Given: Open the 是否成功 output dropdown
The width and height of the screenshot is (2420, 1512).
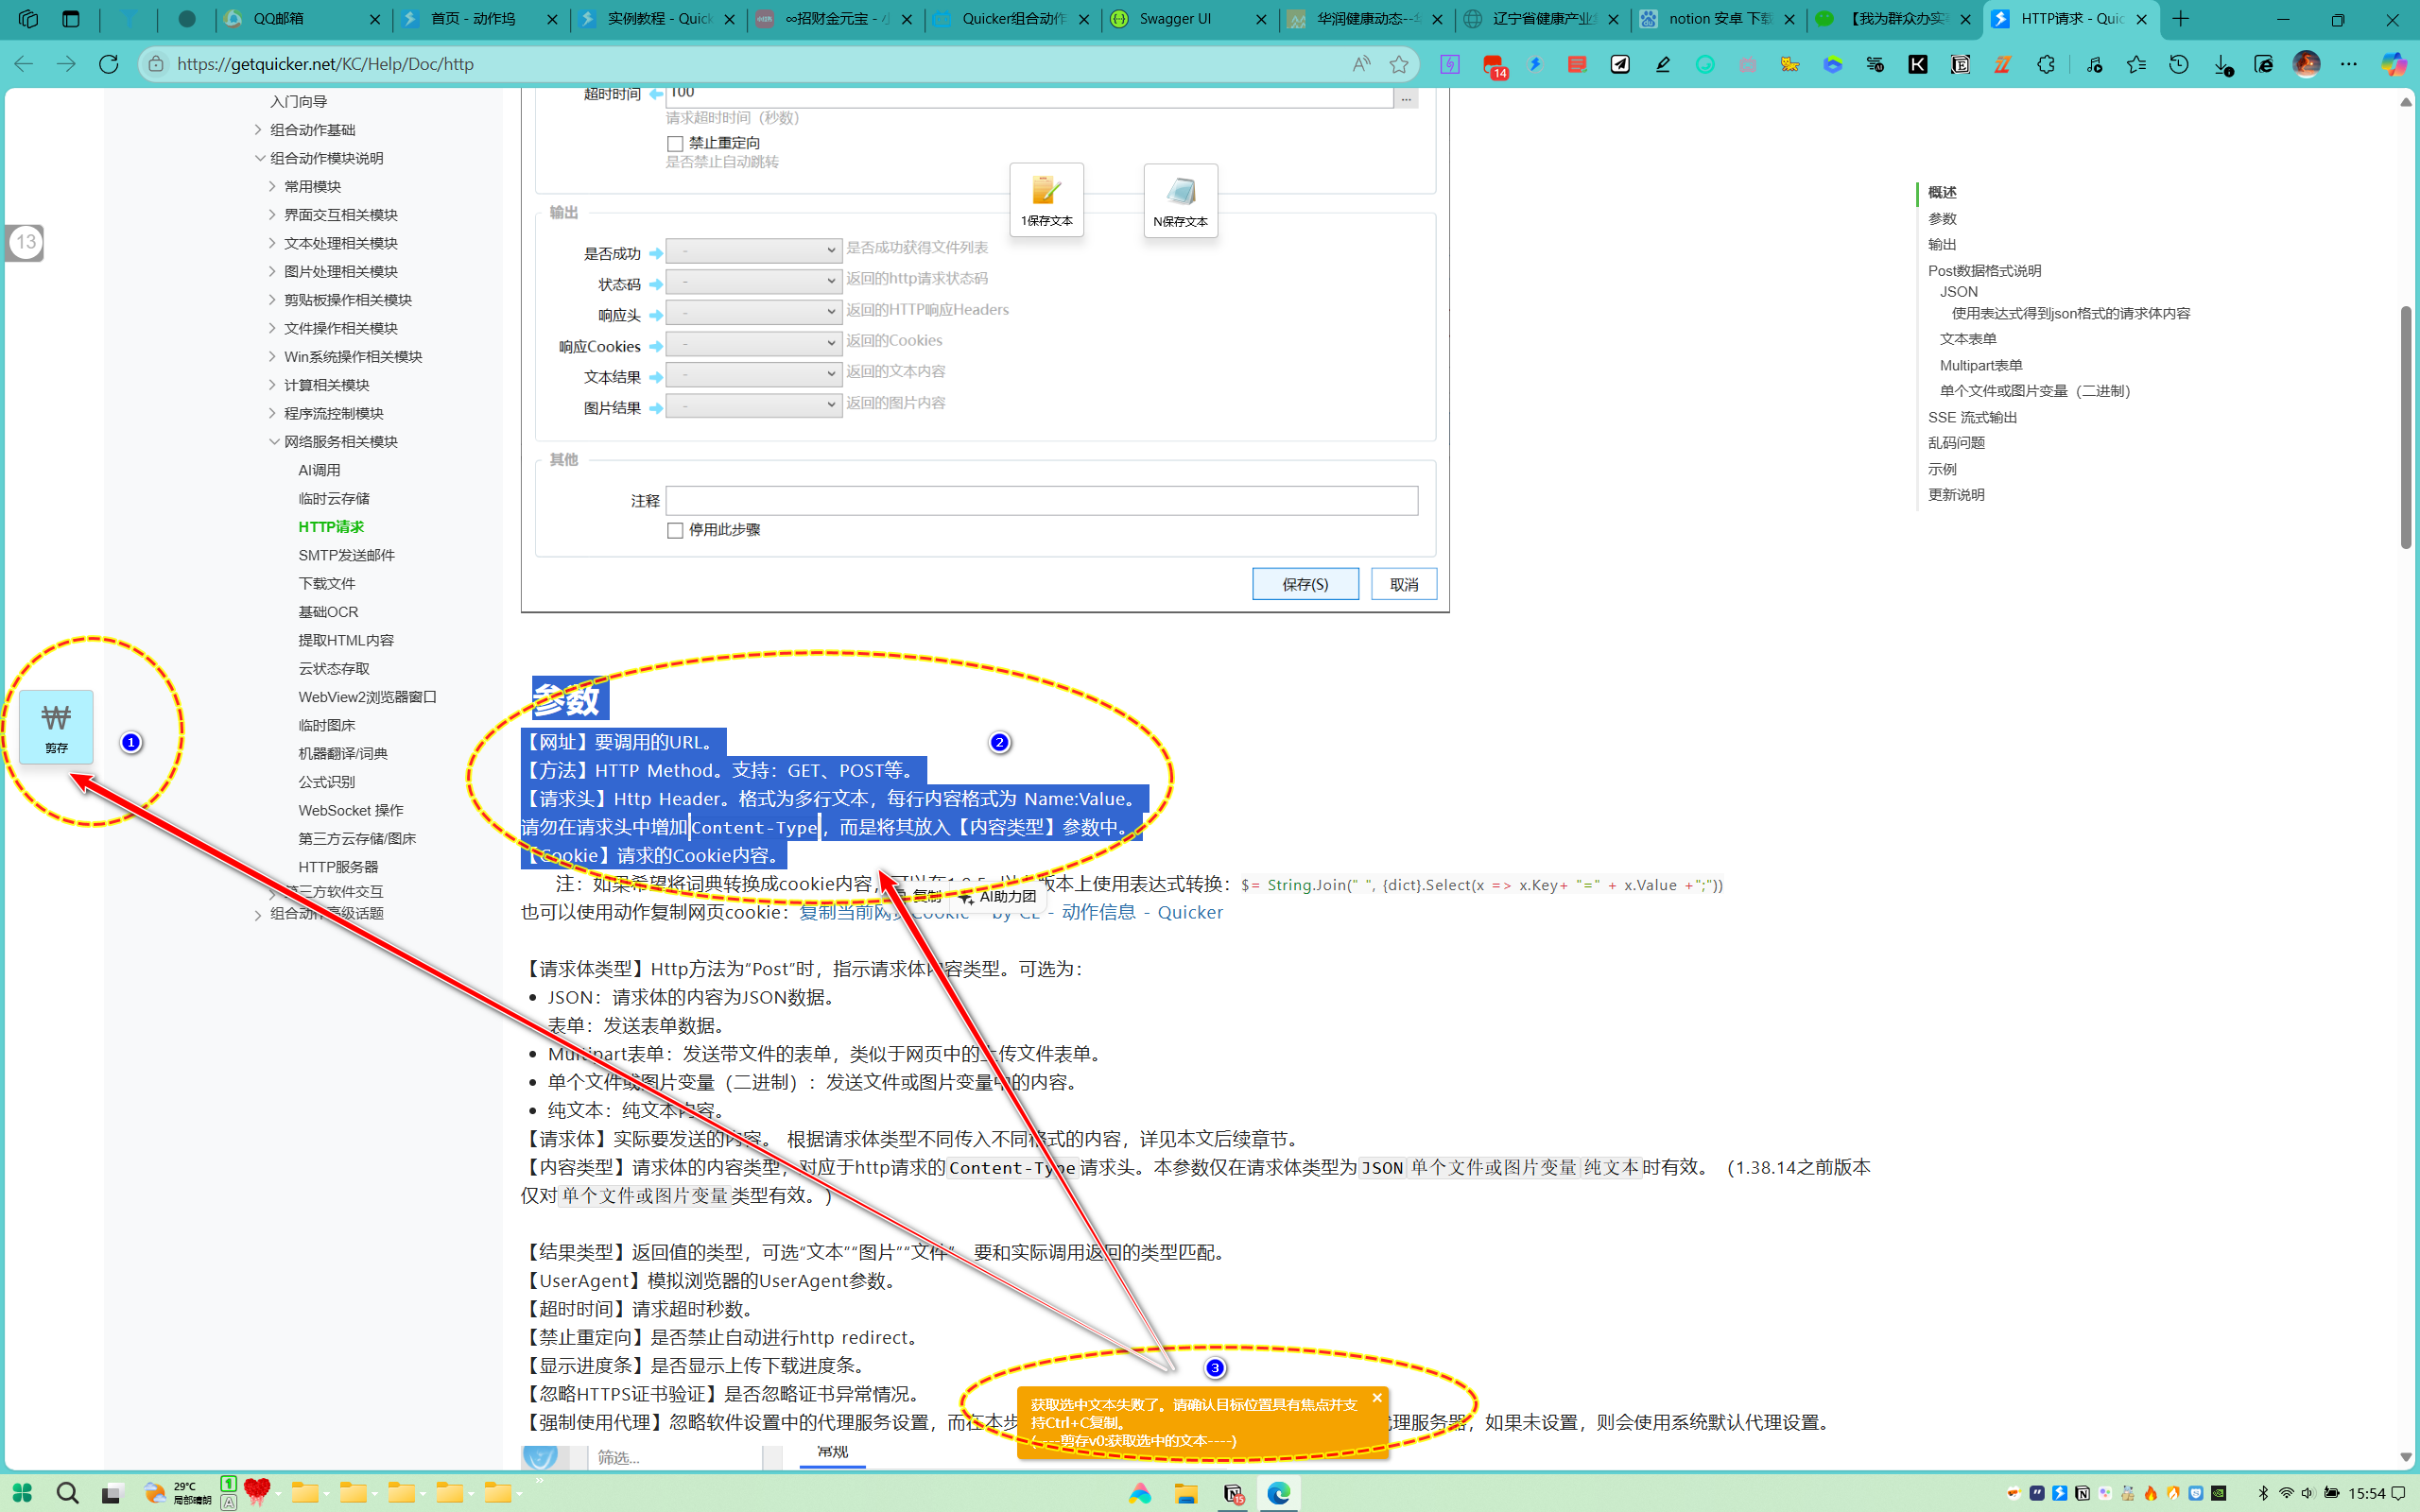Looking at the screenshot, I should click(754, 250).
